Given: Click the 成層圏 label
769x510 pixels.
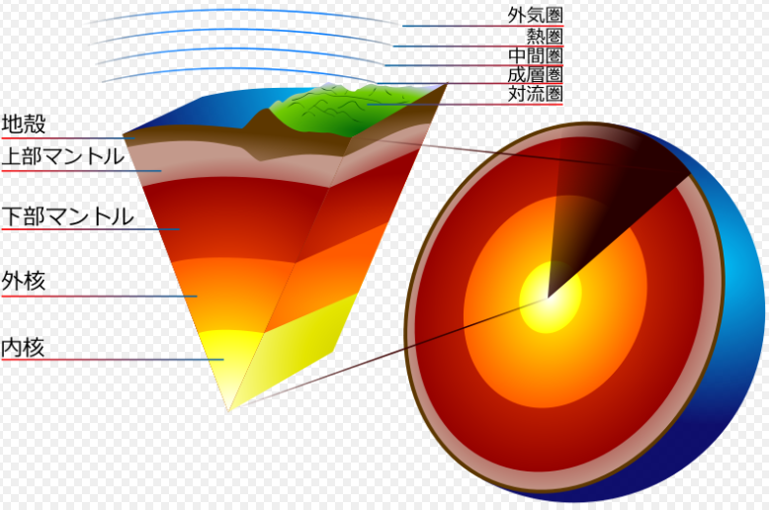Looking at the screenshot, I should pyautogui.click(x=535, y=75).
